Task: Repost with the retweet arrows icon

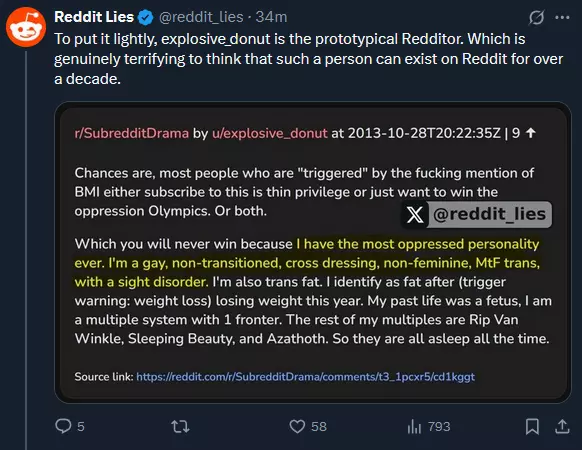Action: coord(180,426)
